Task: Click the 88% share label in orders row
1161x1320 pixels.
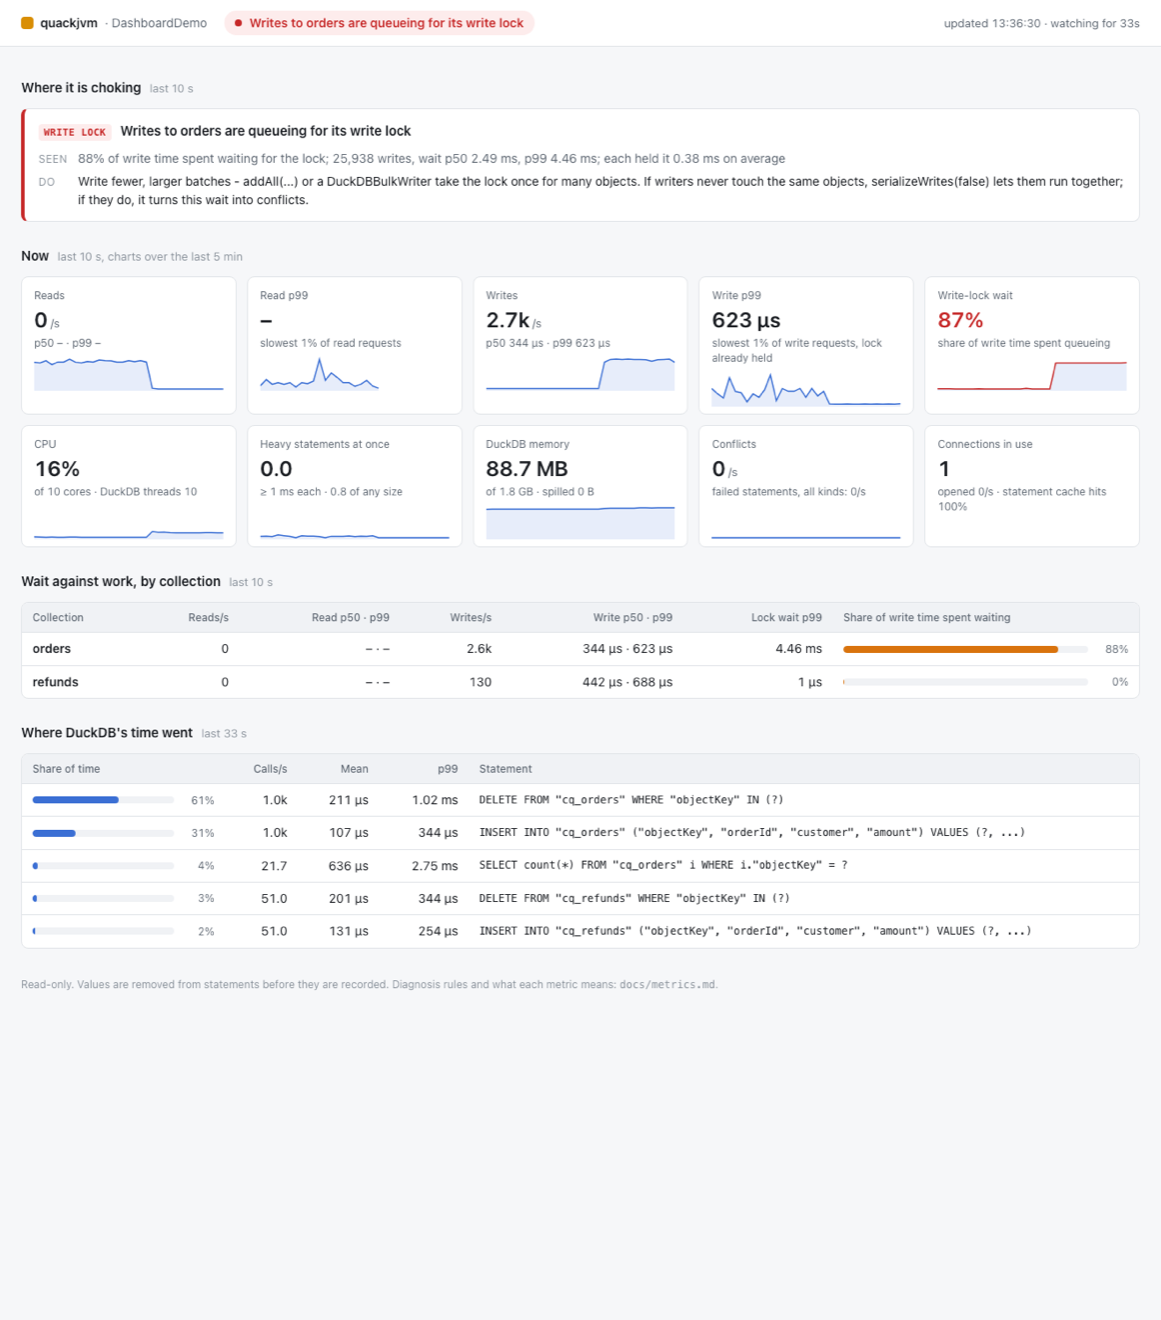Action: (1116, 649)
